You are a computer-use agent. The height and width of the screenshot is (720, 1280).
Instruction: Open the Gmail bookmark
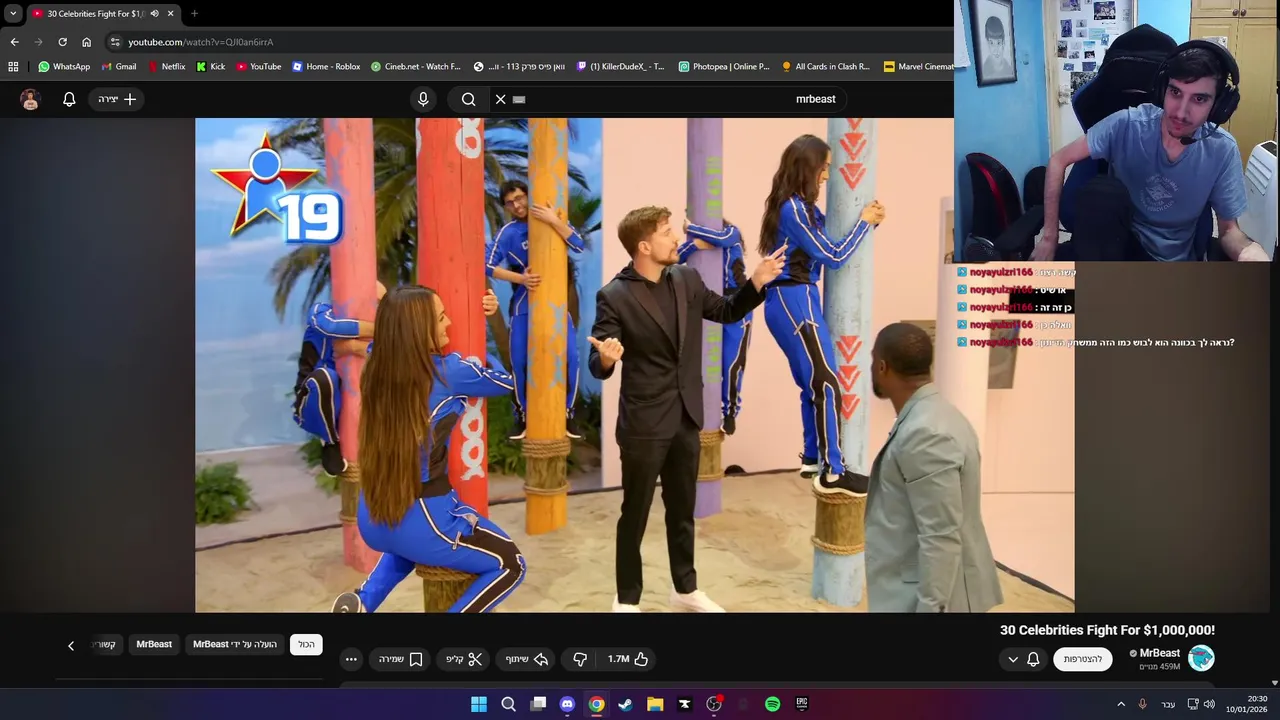pyautogui.click(x=119, y=67)
